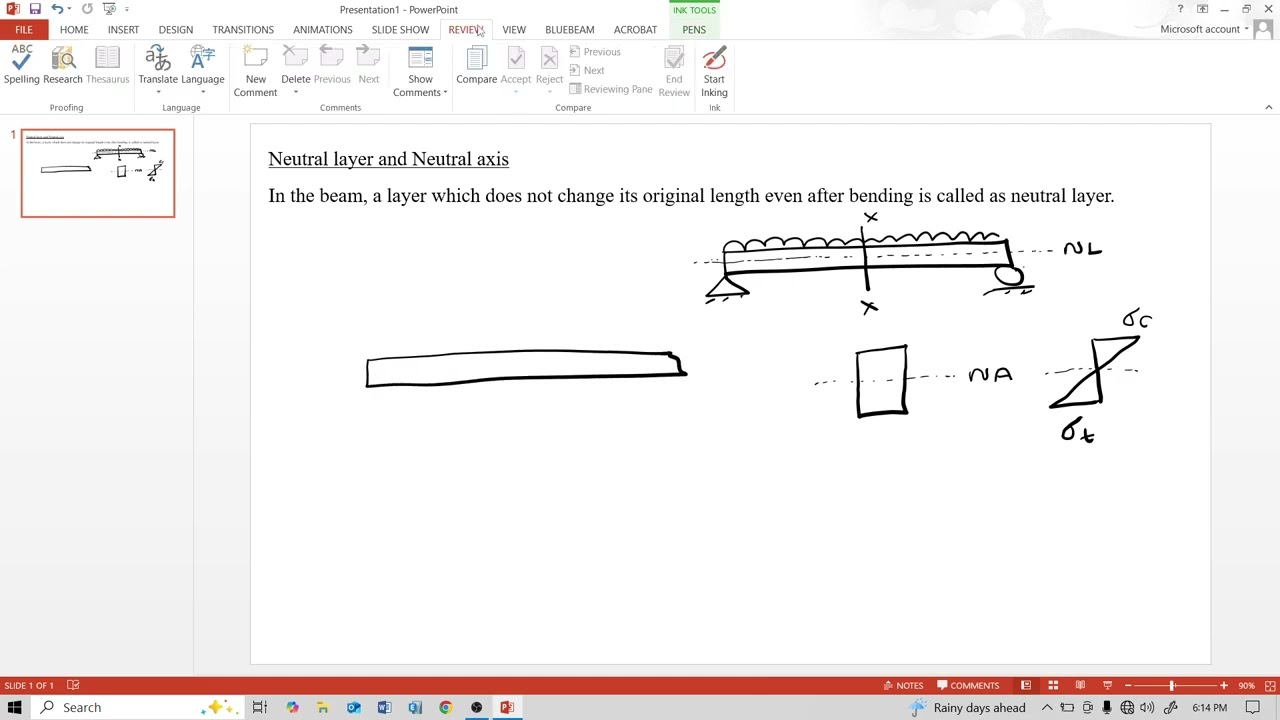Open the PENS tab under Ink Tools
Screen dimensions: 1280x720
pyautogui.click(x=694, y=29)
